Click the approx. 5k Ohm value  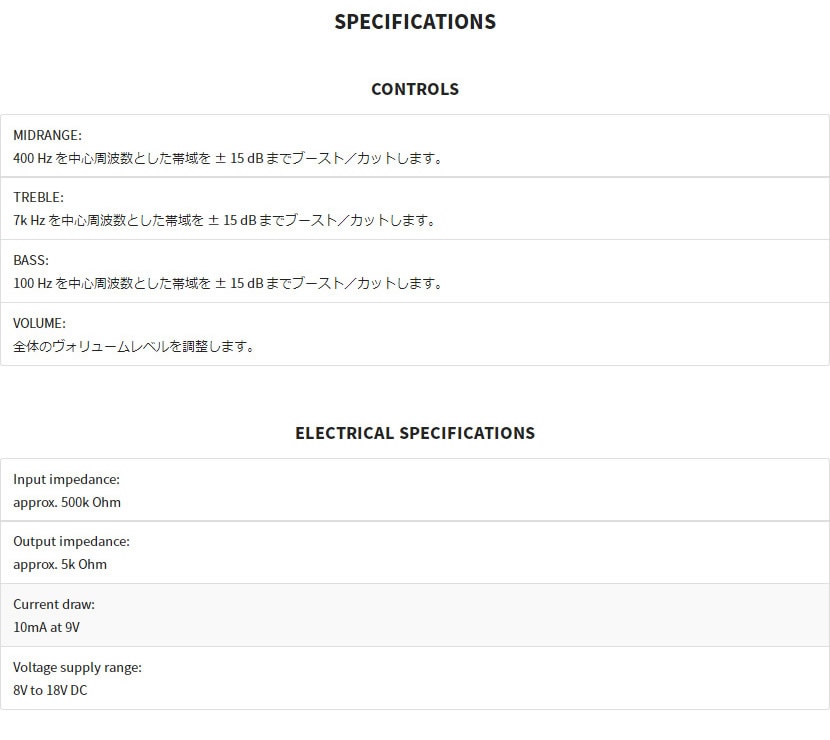click(60, 565)
